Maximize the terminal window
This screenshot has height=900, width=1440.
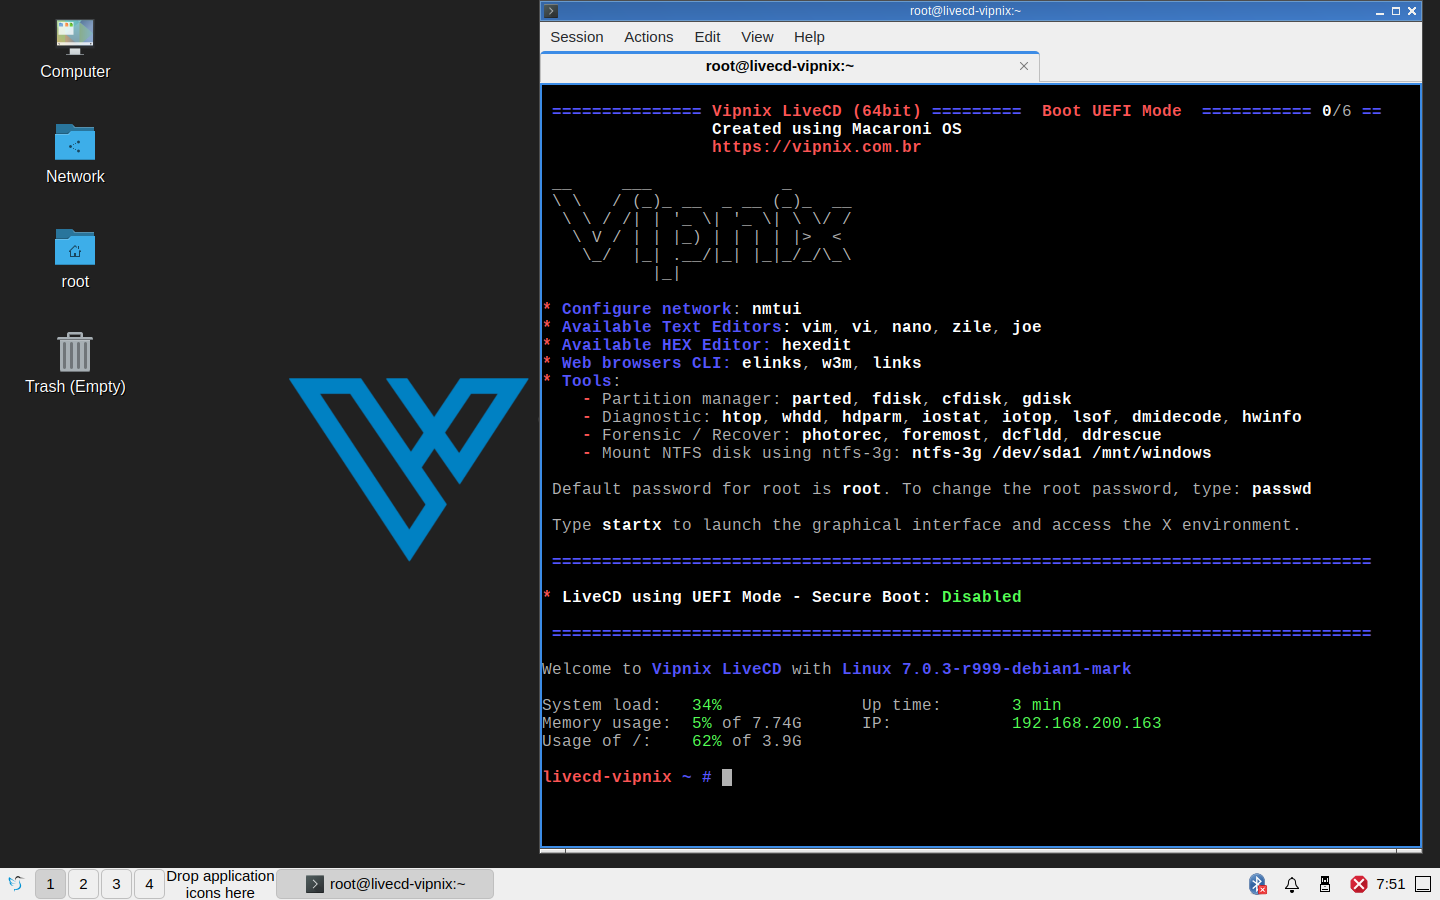click(x=1396, y=11)
